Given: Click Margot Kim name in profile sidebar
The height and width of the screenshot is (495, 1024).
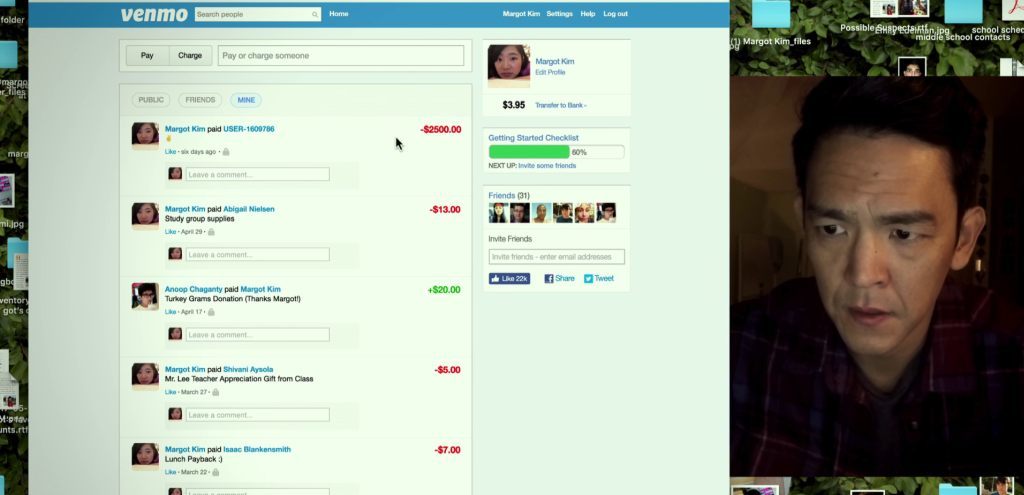Looking at the screenshot, I should (x=555, y=61).
